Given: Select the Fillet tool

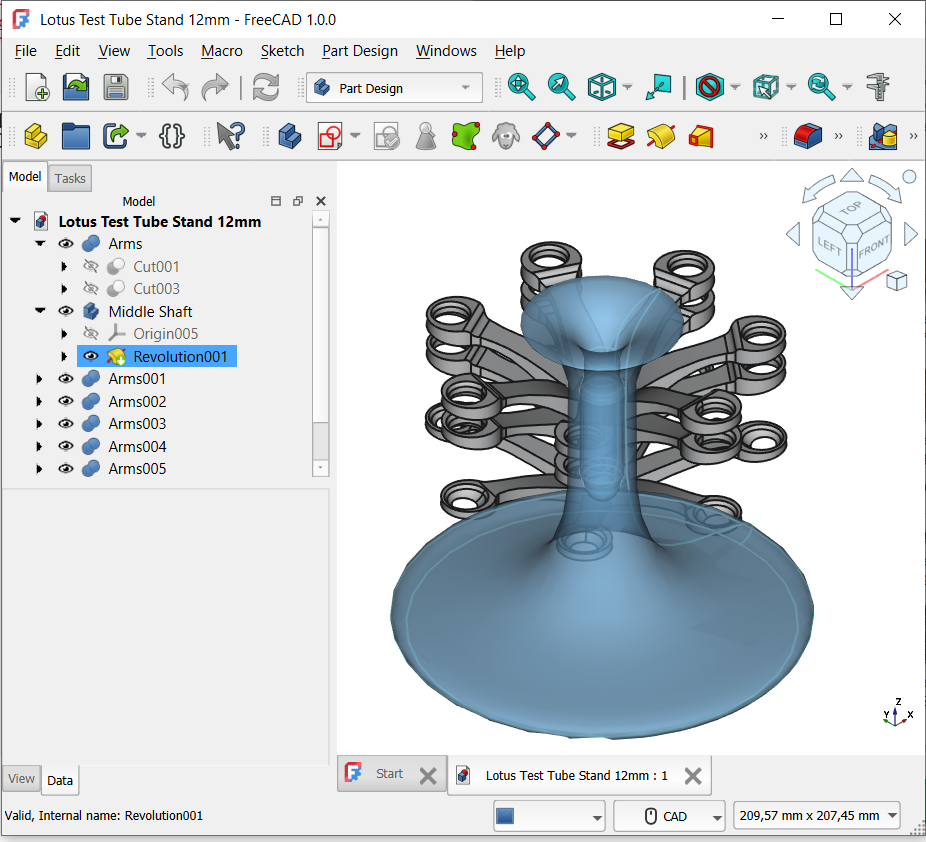Looking at the screenshot, I should click(x=808, y=136).
